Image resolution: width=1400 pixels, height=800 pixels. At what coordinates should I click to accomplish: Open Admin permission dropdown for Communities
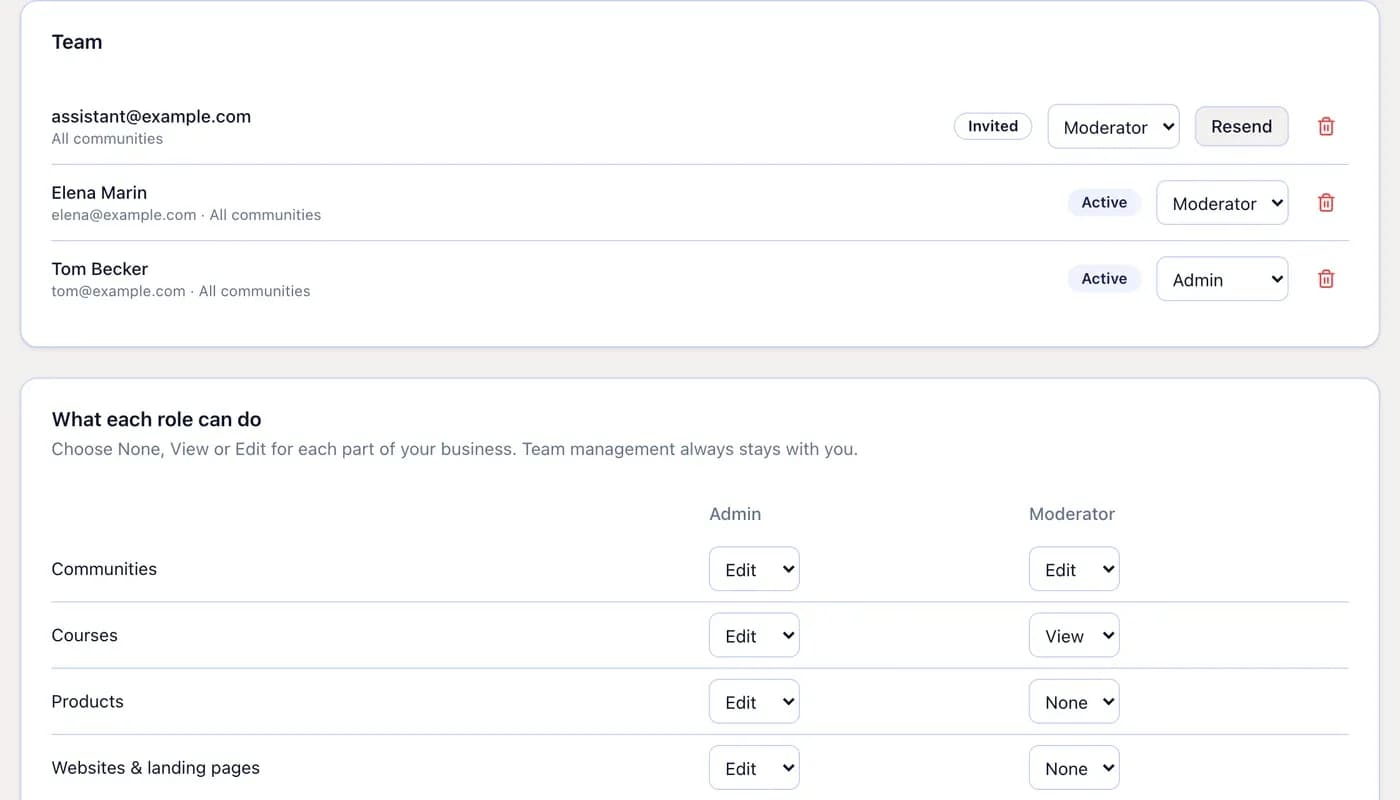point(754,569)
